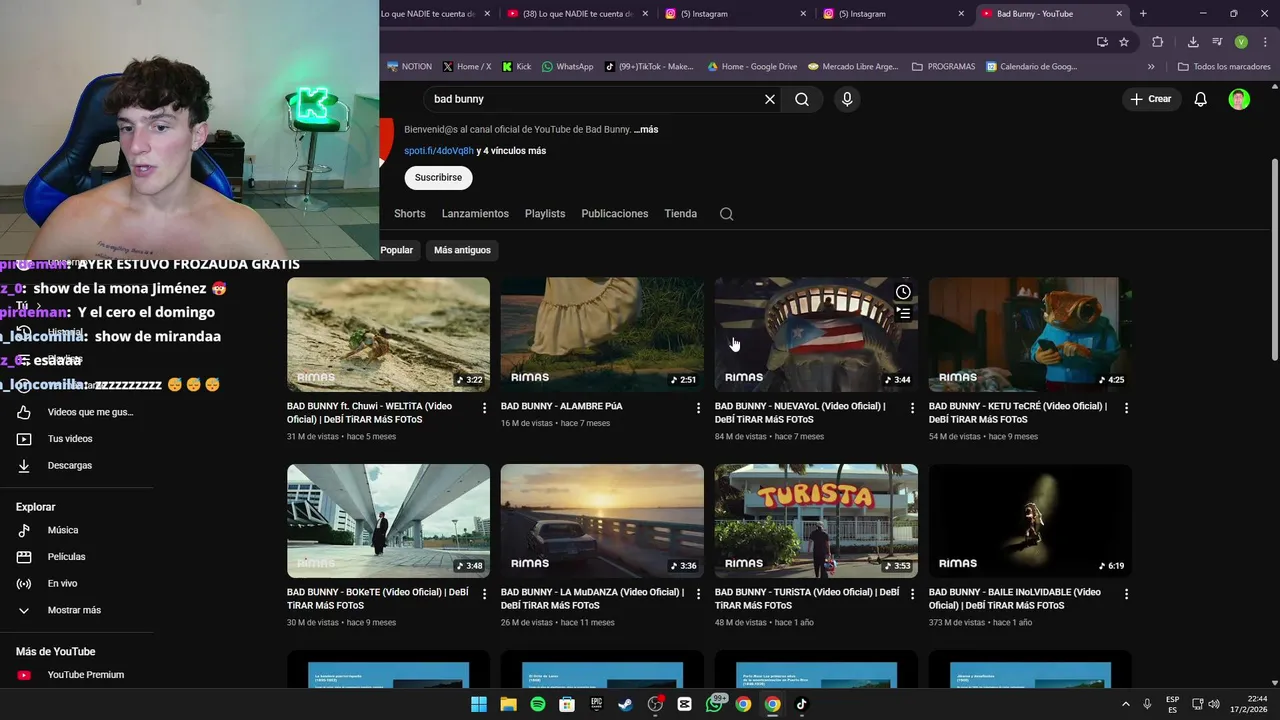Switch to the '(38) Lo que NADIE' browser tab

tap(576, 14)
